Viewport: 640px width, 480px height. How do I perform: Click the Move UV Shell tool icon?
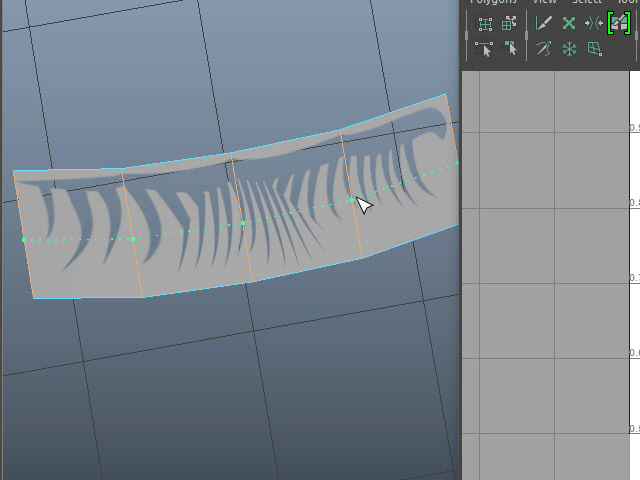coord(510,23)
